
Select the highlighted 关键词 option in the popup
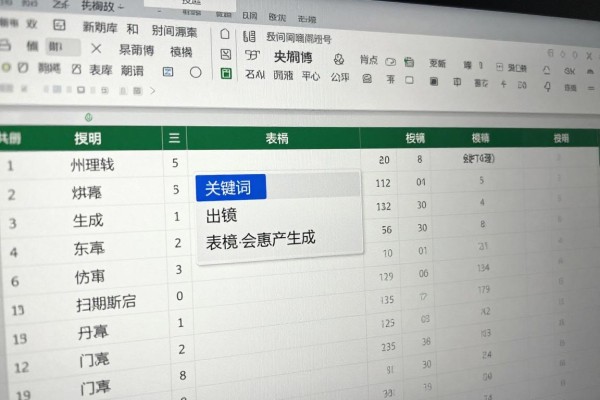coord(230,188)
